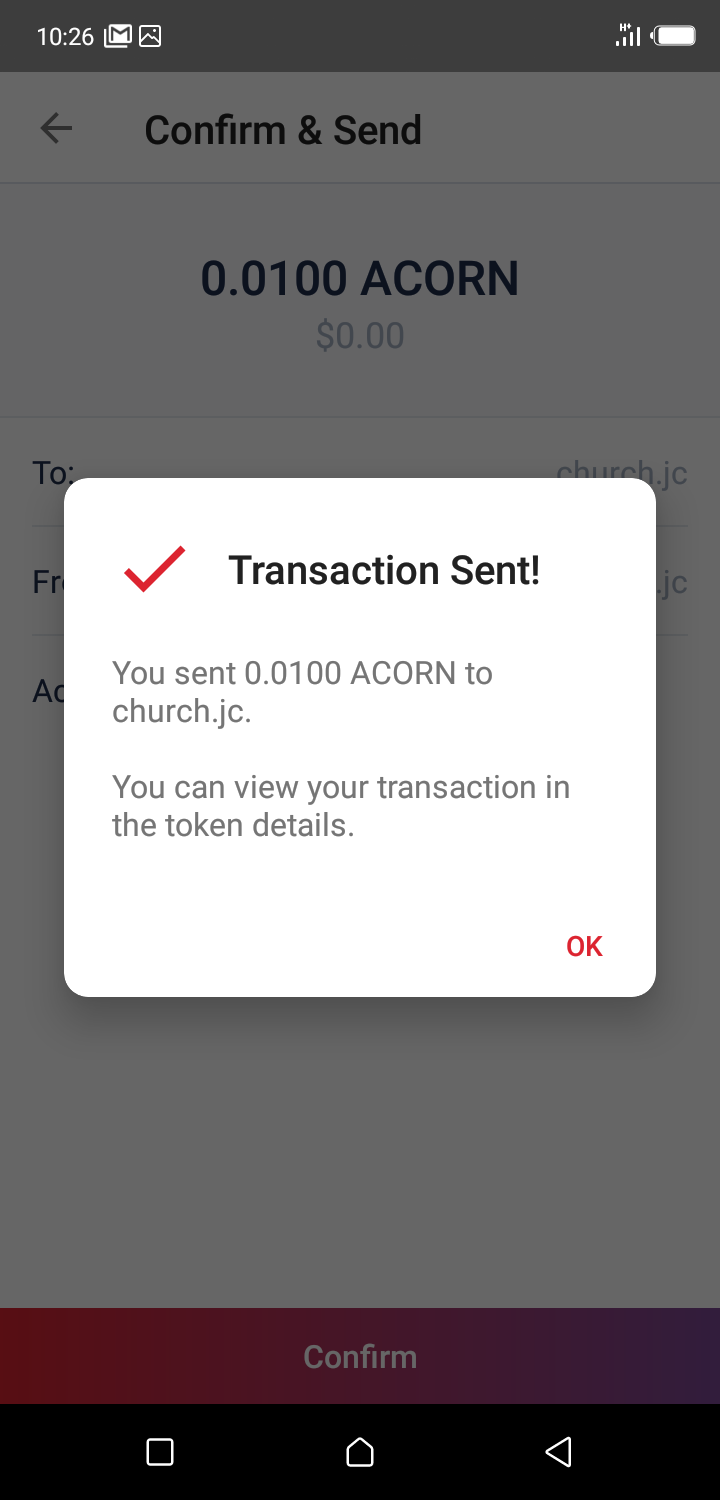Tap the battery status icon

pyautogui.click(x=675, y=37)
